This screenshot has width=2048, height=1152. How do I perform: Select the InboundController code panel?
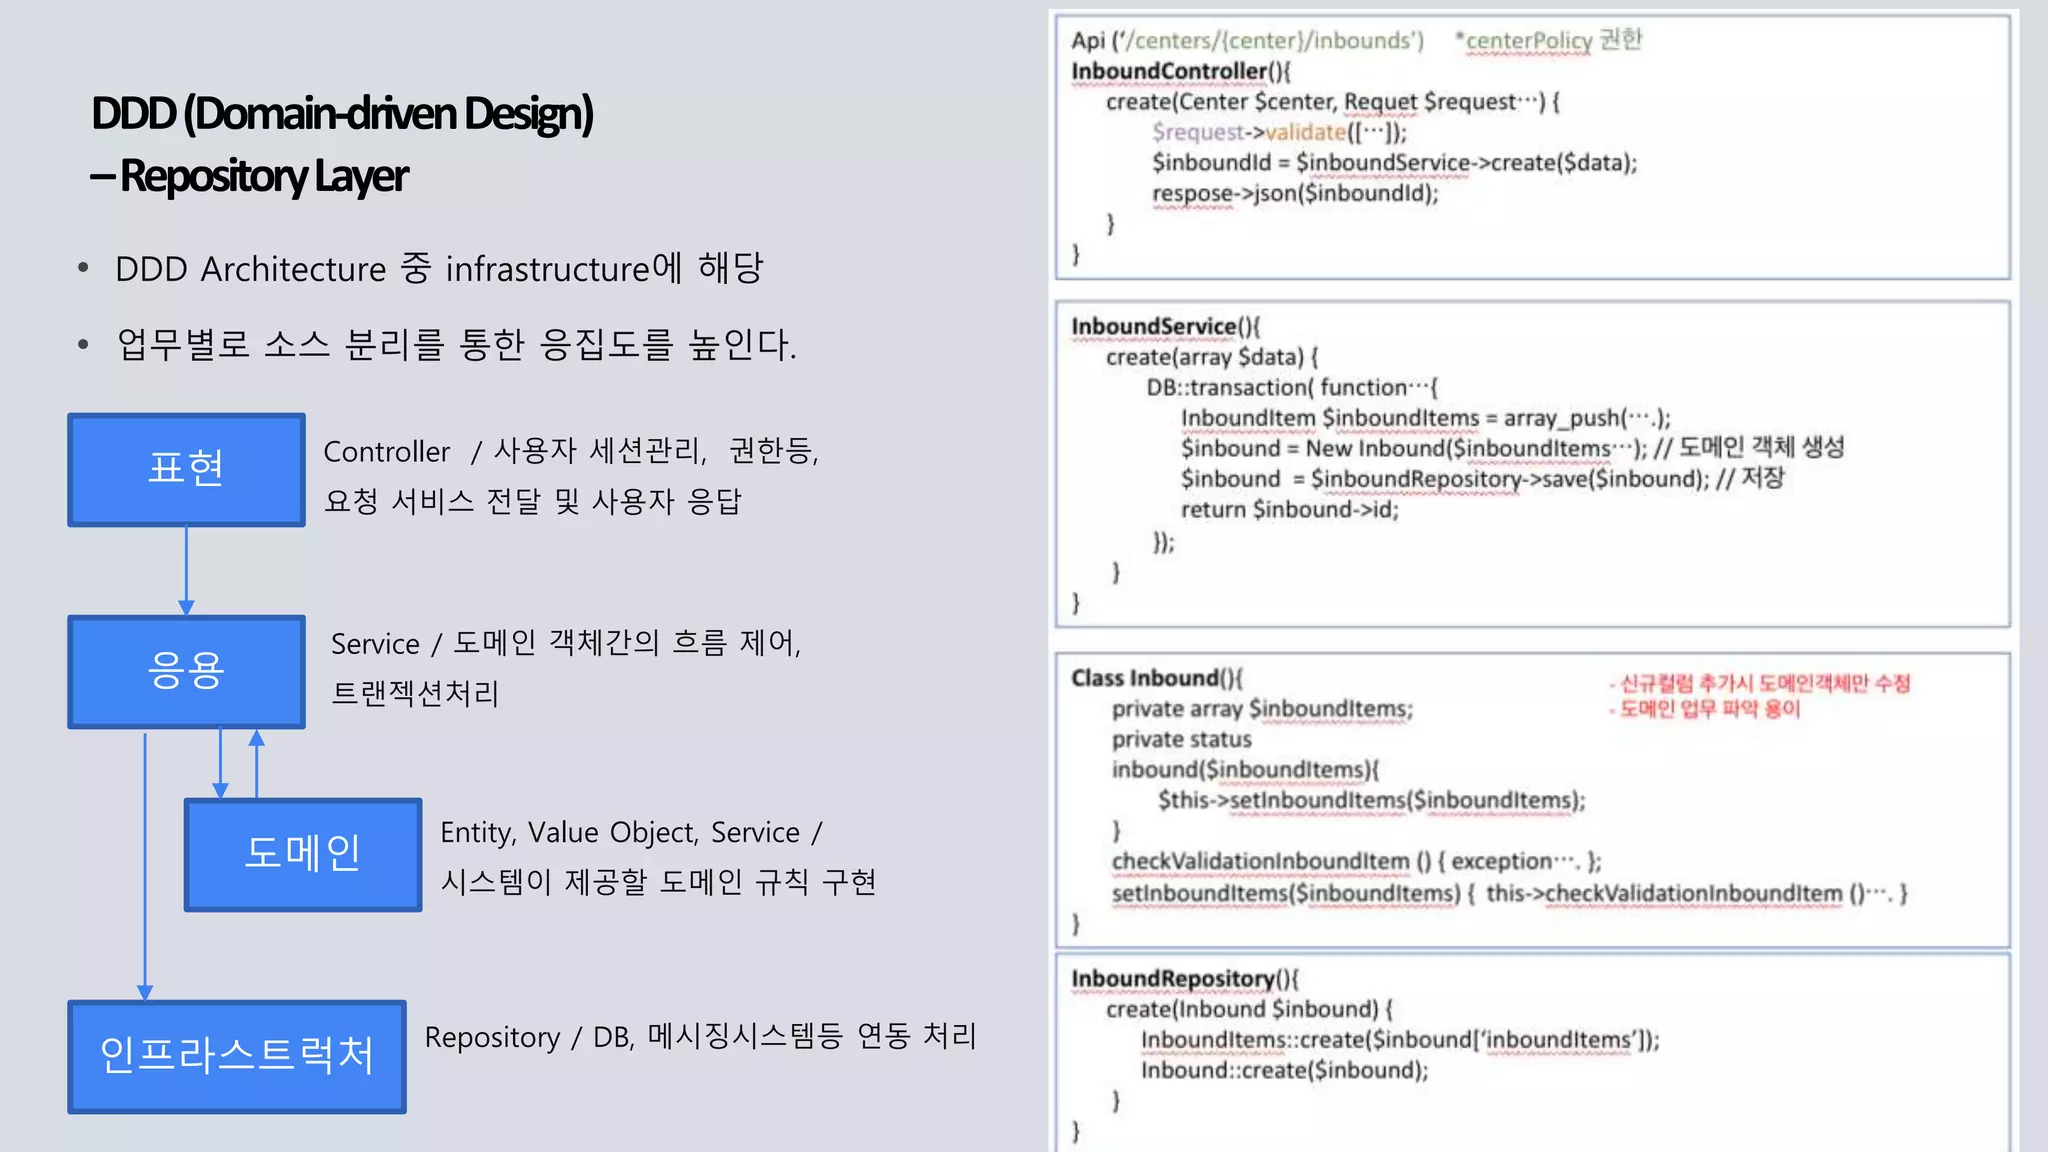(x=1533, y=147)
